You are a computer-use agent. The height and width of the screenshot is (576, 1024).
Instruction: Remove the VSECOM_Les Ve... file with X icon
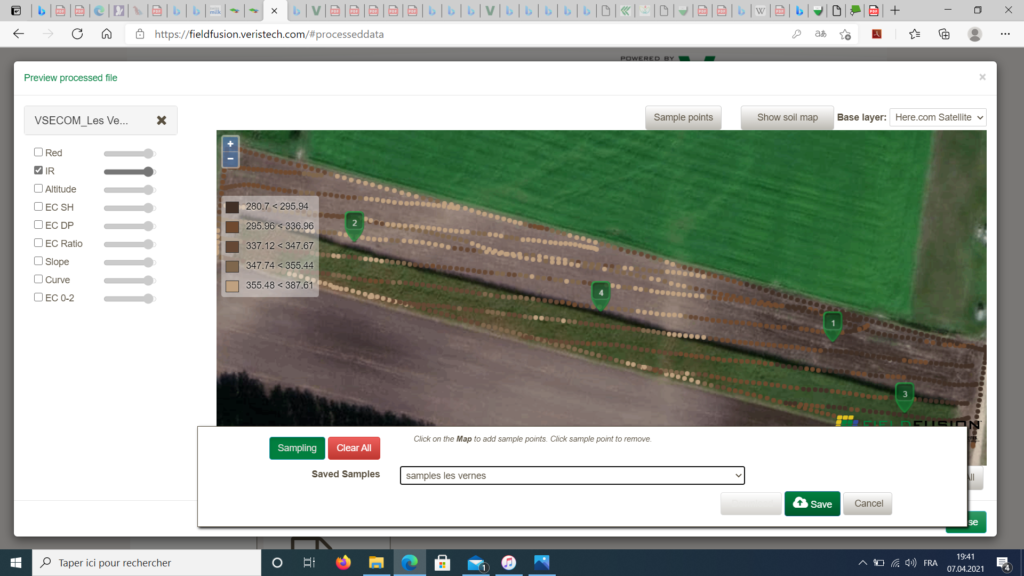point(161,120)
